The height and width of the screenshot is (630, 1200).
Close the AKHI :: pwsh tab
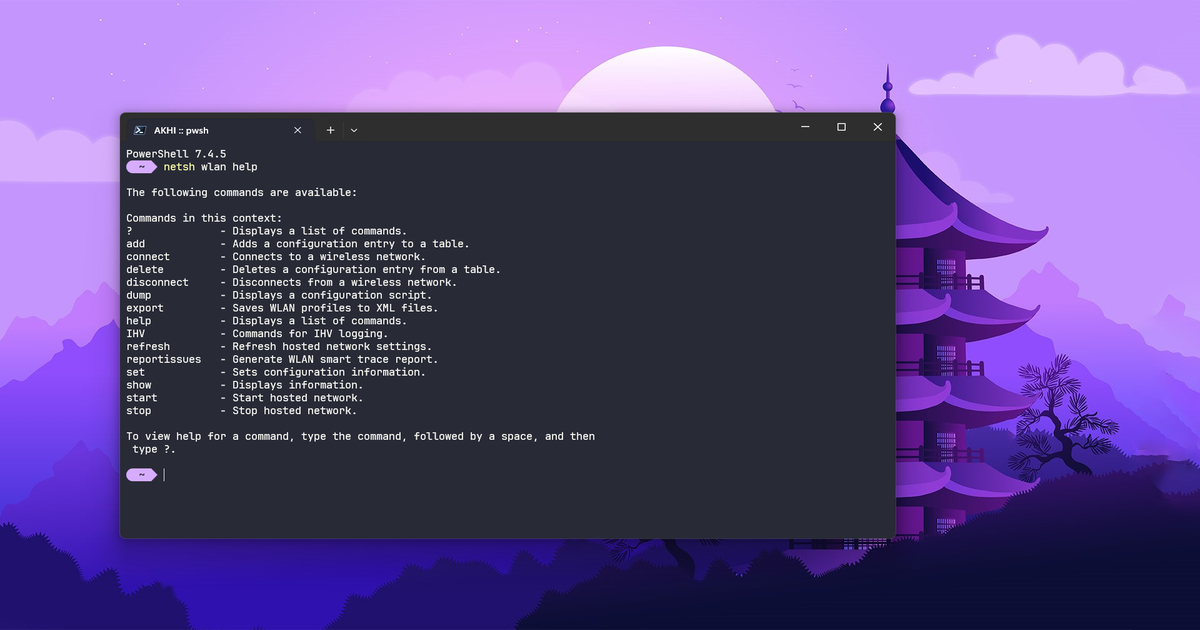(x=297, y=130)
